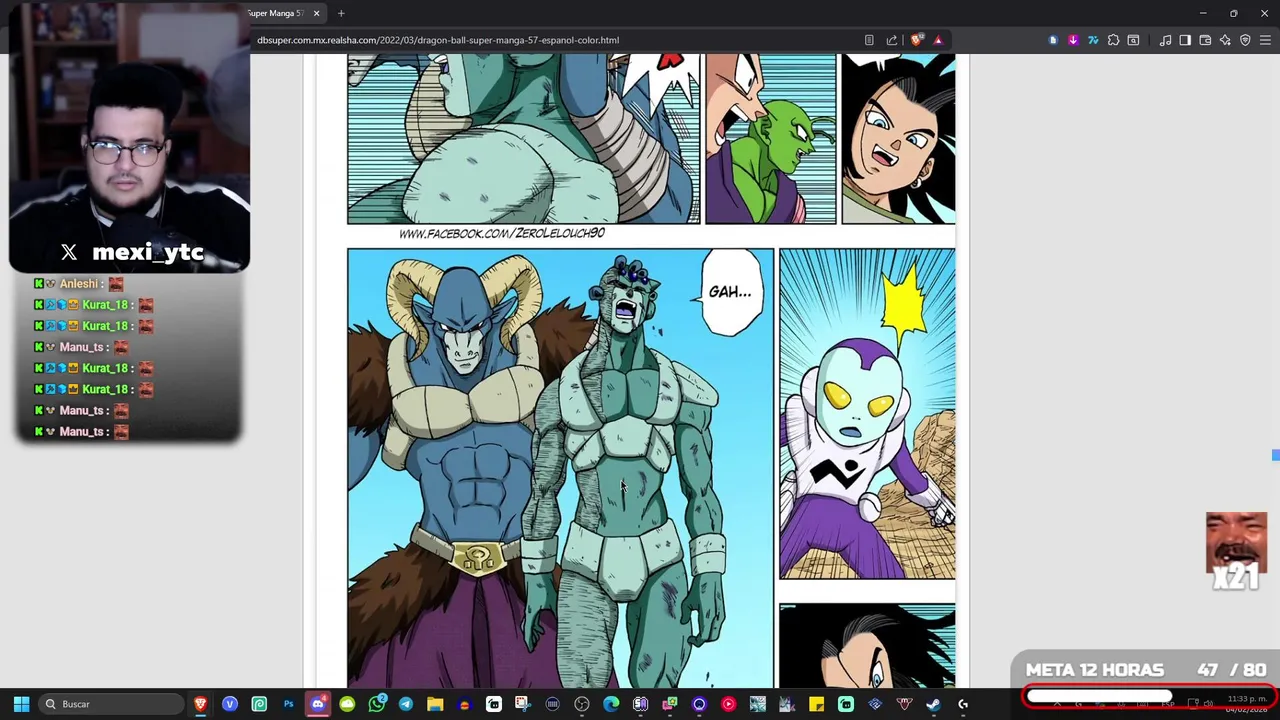Click the GAH... speech bubble

click(730, 292)
